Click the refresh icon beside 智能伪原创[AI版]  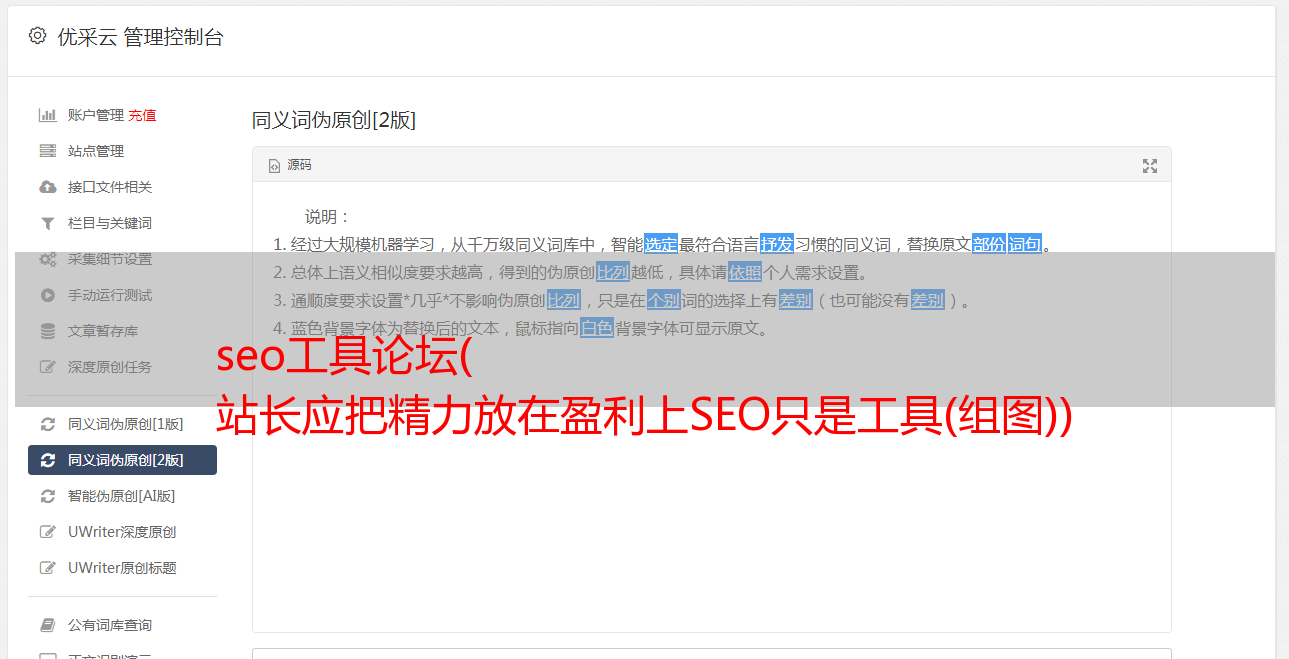(x=47, y=496)
